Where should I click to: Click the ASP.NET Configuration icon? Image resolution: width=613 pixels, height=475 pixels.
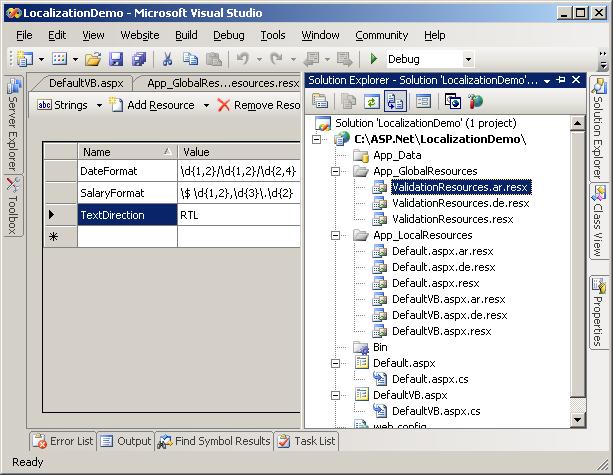click(475, 101)
